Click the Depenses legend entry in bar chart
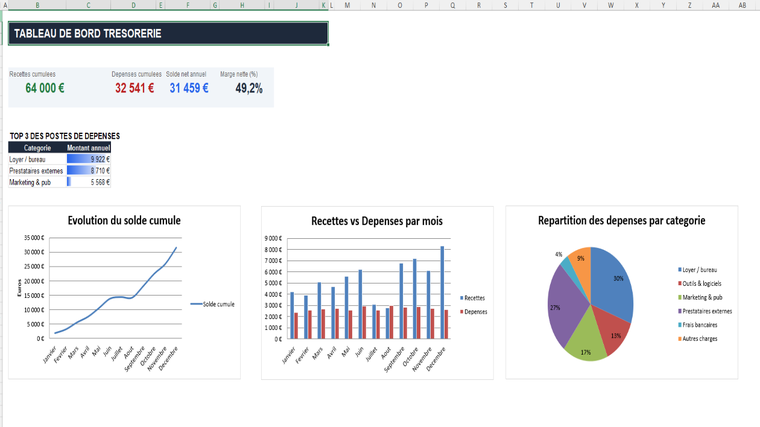760x427 pixels. point(474,312)
